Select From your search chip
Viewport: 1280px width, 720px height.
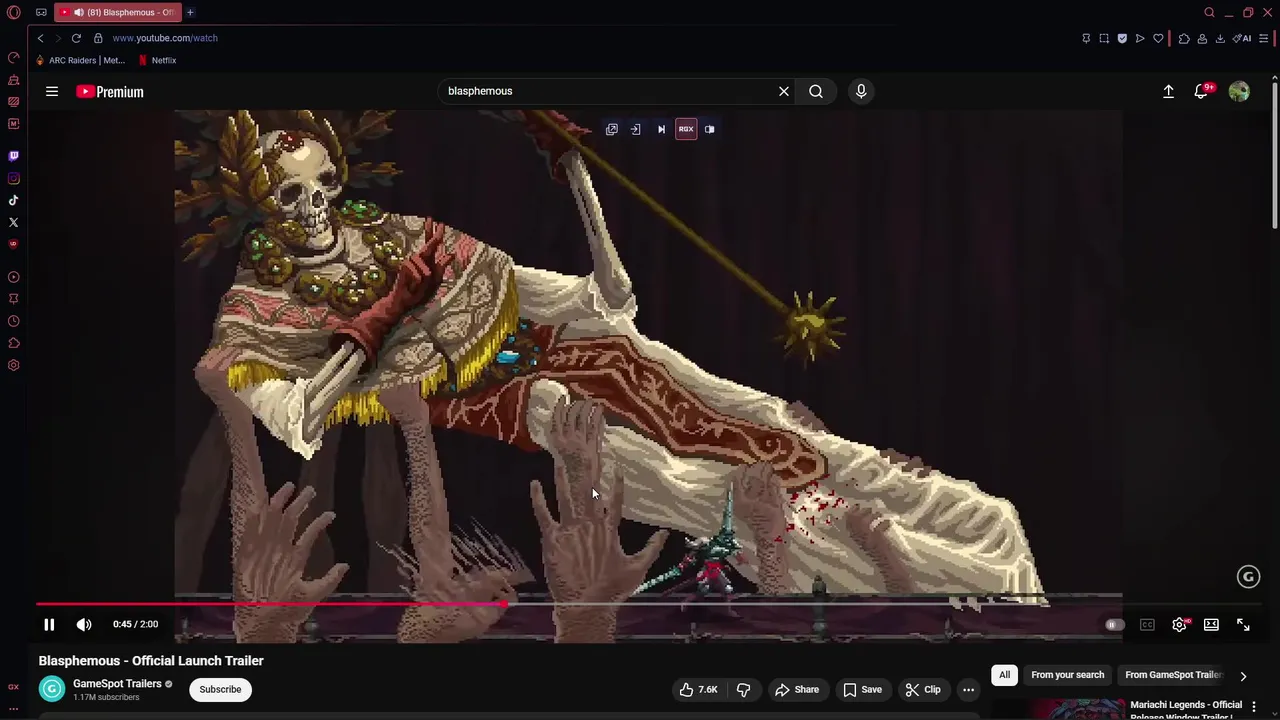point(1067,675)
